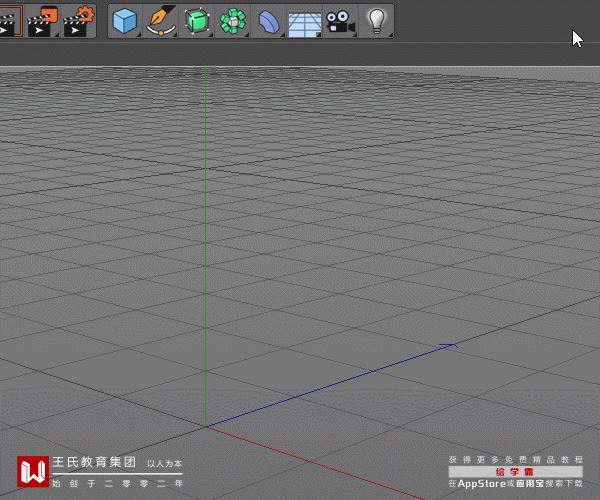Image resolution: width=600 pixels, height=500 pixels.
Task: Open the Subdivision Surface generator icon
Action: pyautogui.click(x=197, y=21)
